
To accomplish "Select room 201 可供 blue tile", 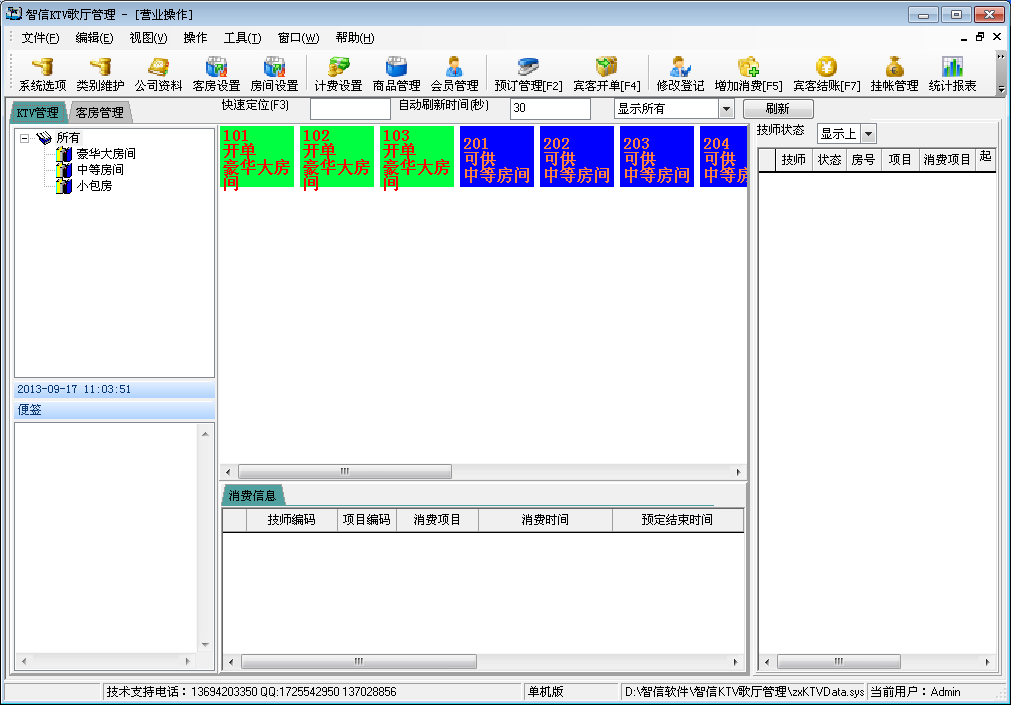I will 496,157.
